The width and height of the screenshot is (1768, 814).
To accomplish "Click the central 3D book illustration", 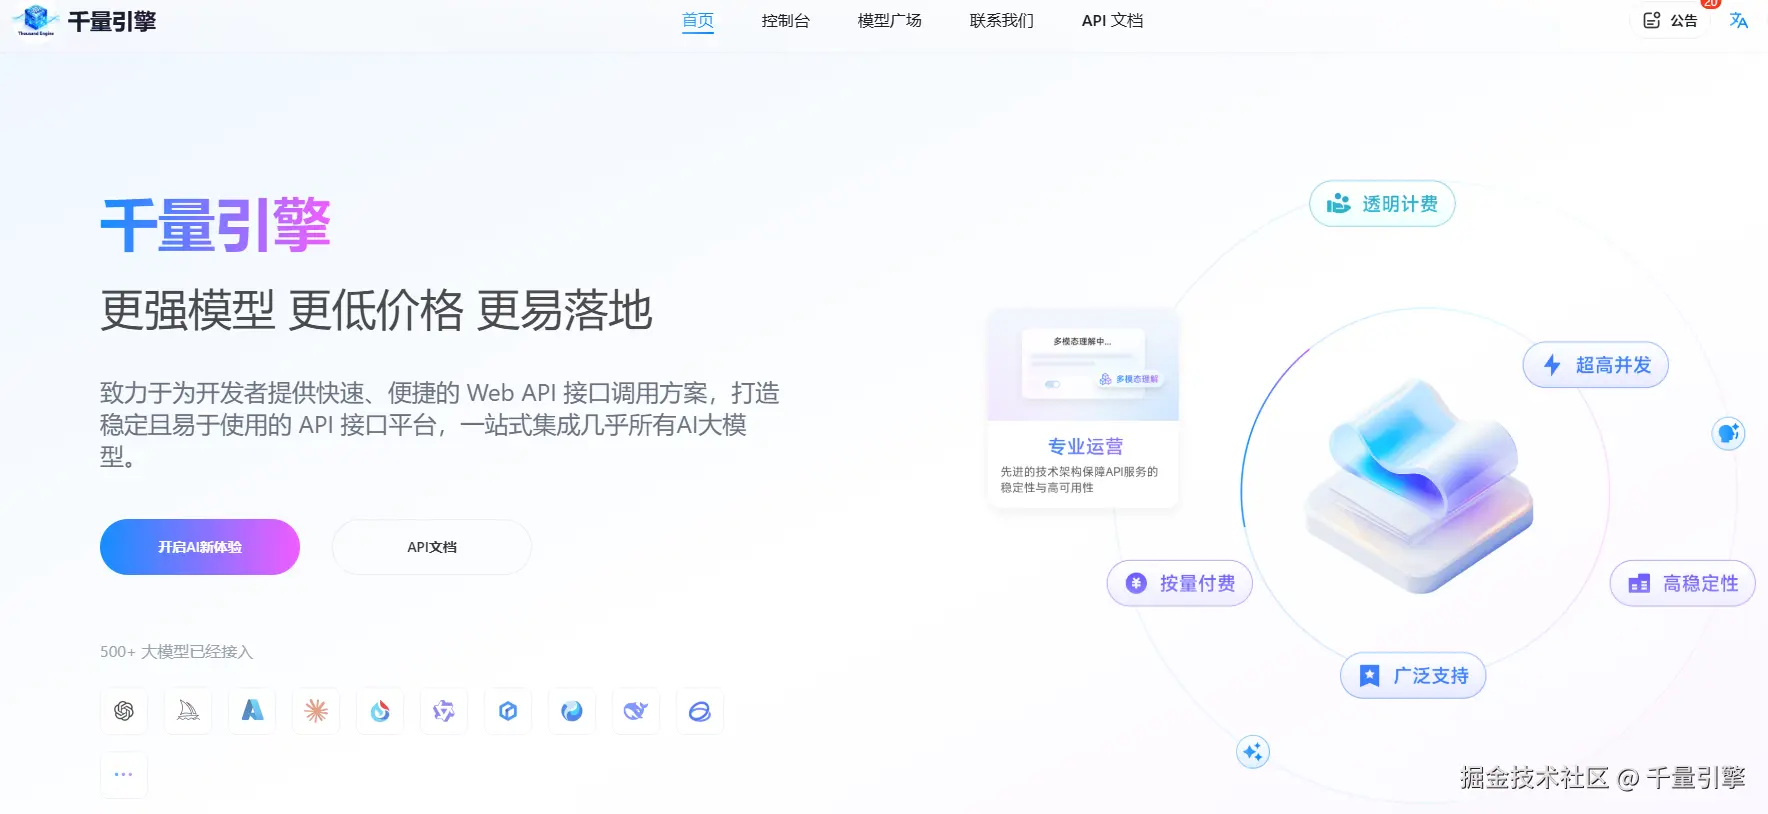I will (x=1420, y=486).
